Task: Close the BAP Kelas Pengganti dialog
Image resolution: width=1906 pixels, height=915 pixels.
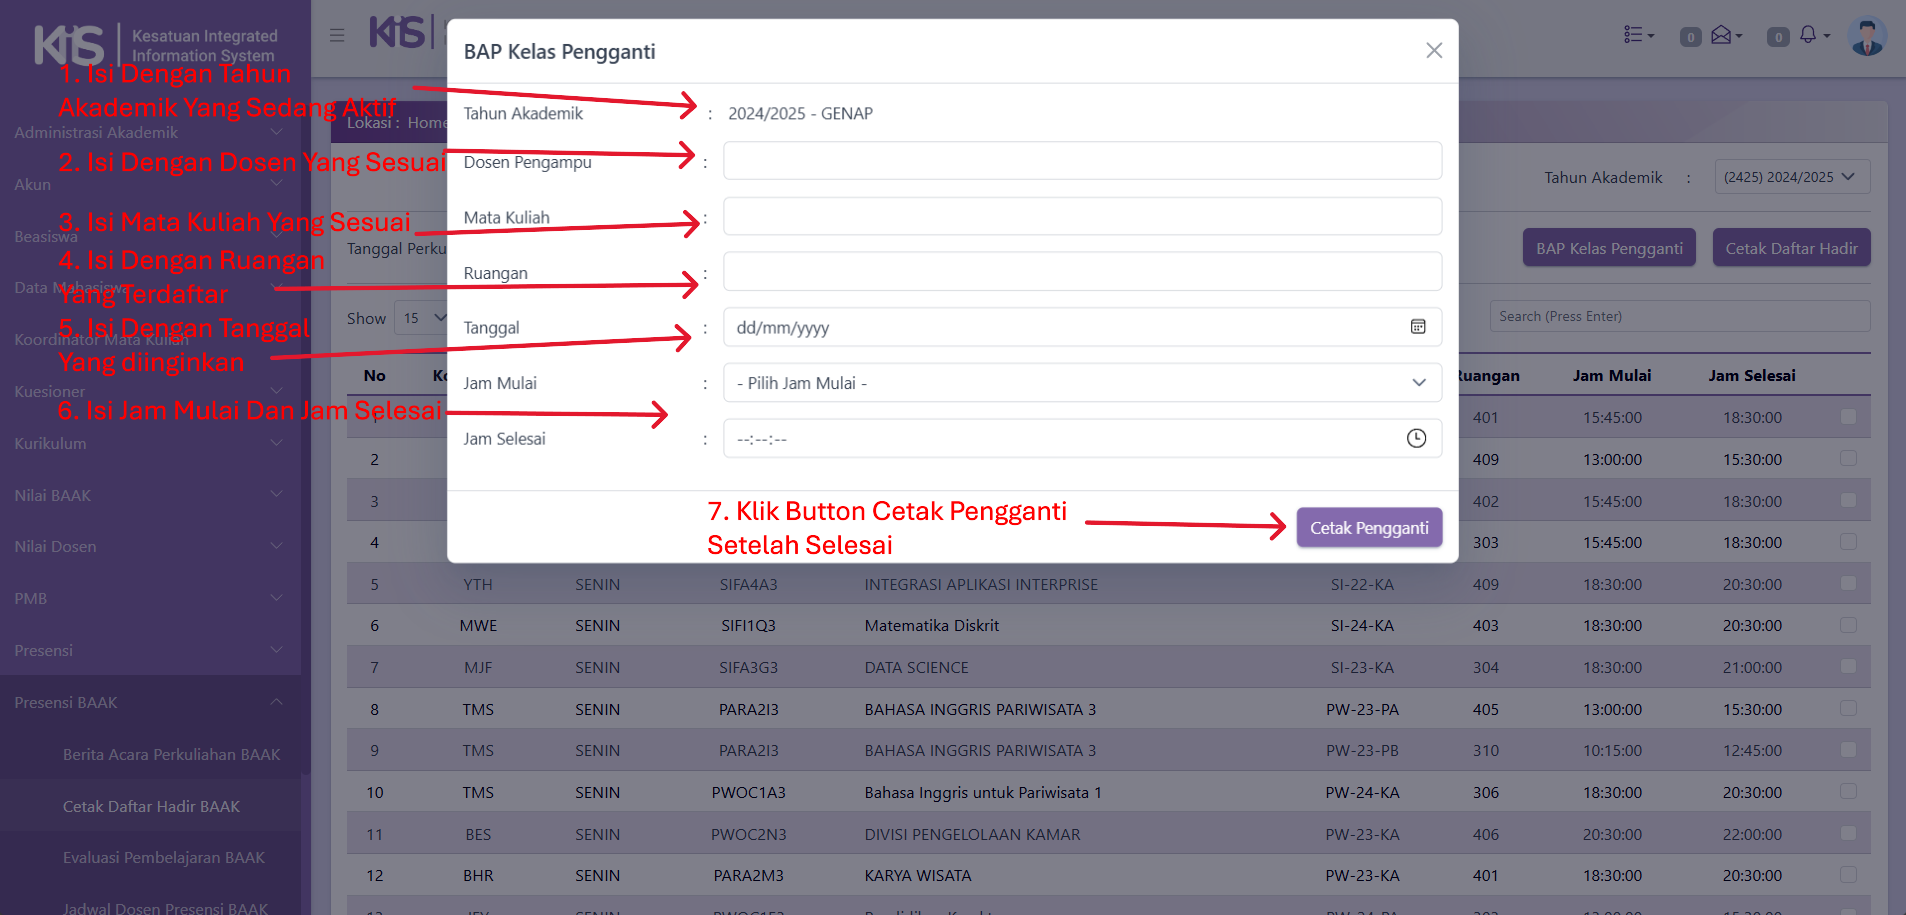Action: pos(1433,51)
